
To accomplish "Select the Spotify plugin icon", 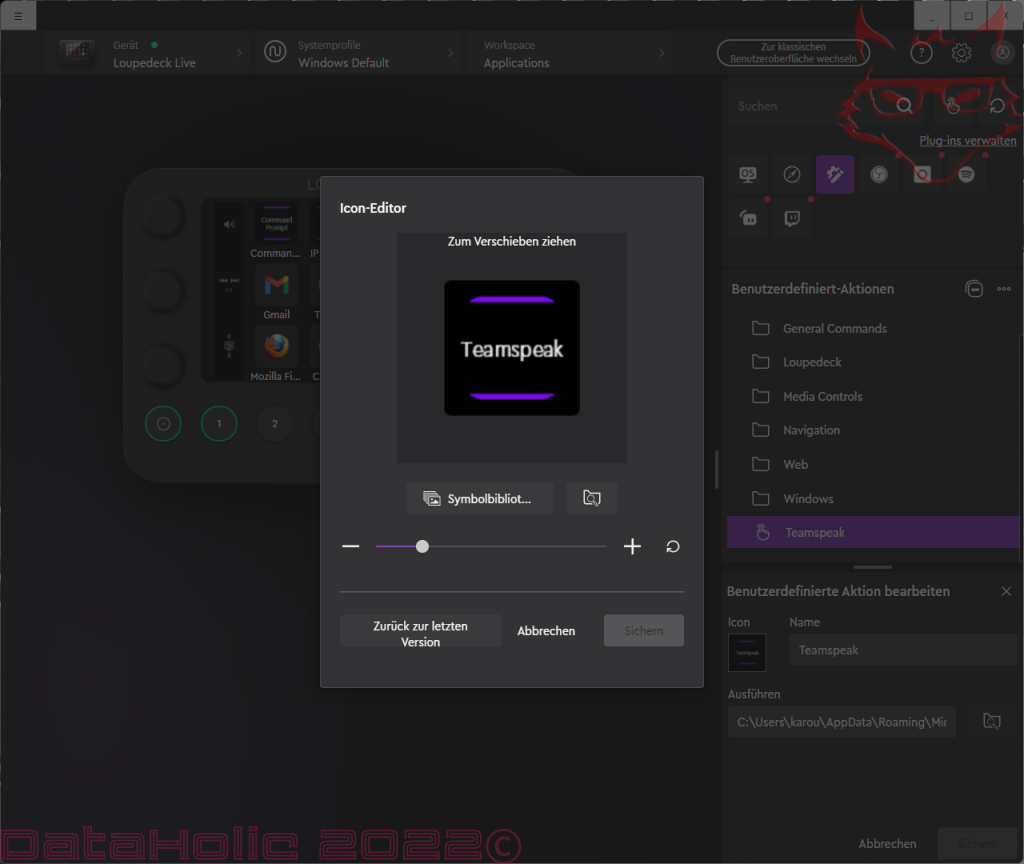I will pyautogui.click(x=966, y=174).
